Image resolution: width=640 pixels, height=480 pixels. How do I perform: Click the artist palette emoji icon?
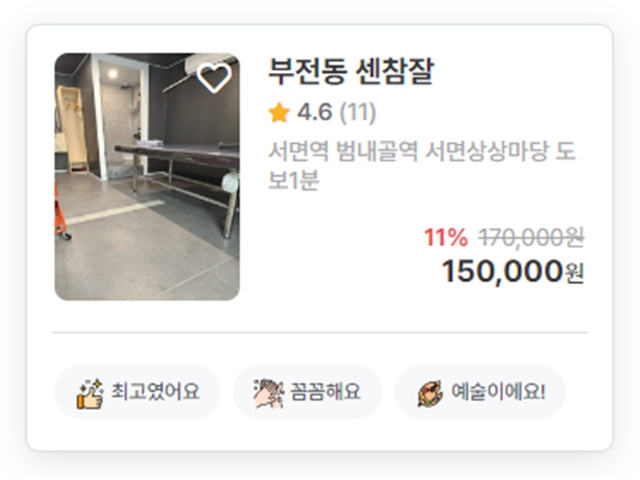[430, 393]
